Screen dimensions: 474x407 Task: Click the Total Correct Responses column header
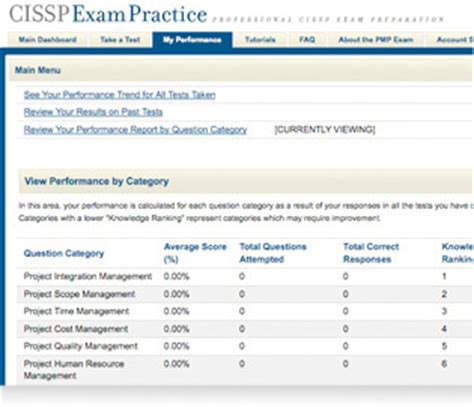371,253
